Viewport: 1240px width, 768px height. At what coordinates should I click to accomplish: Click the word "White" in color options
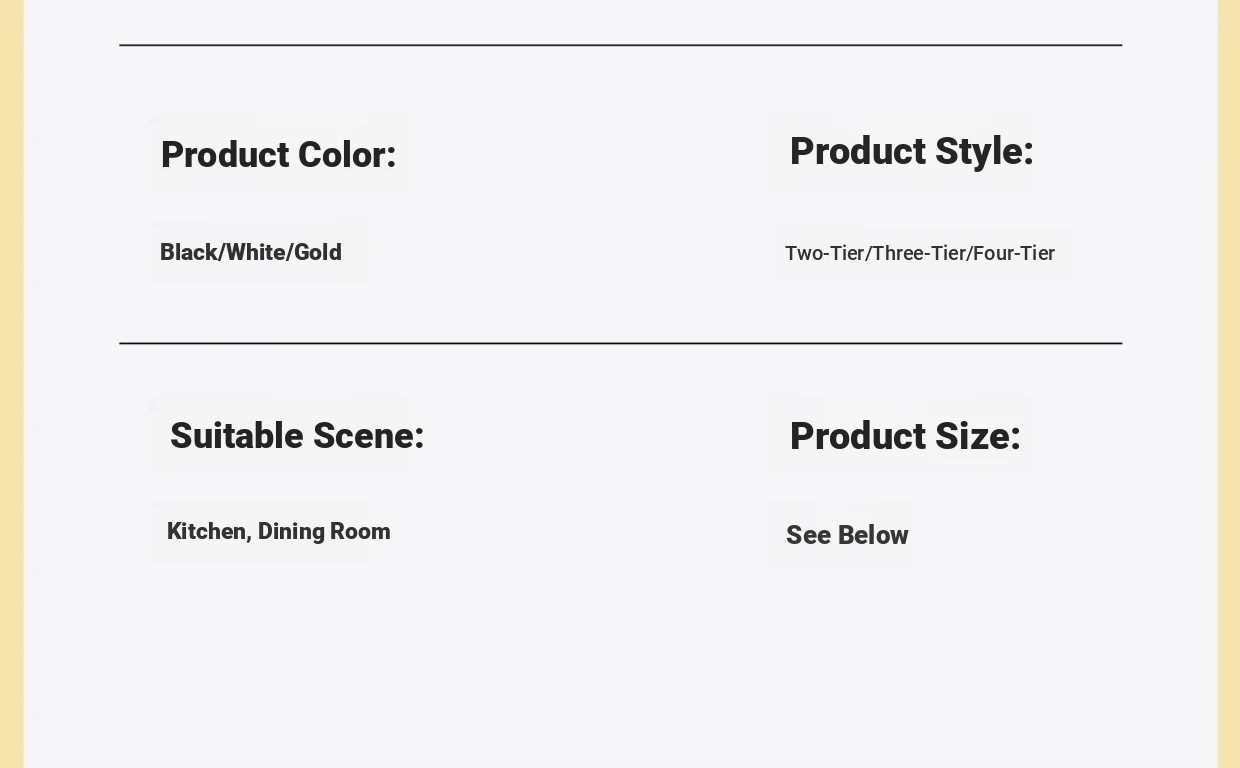[x=256, y=252]
